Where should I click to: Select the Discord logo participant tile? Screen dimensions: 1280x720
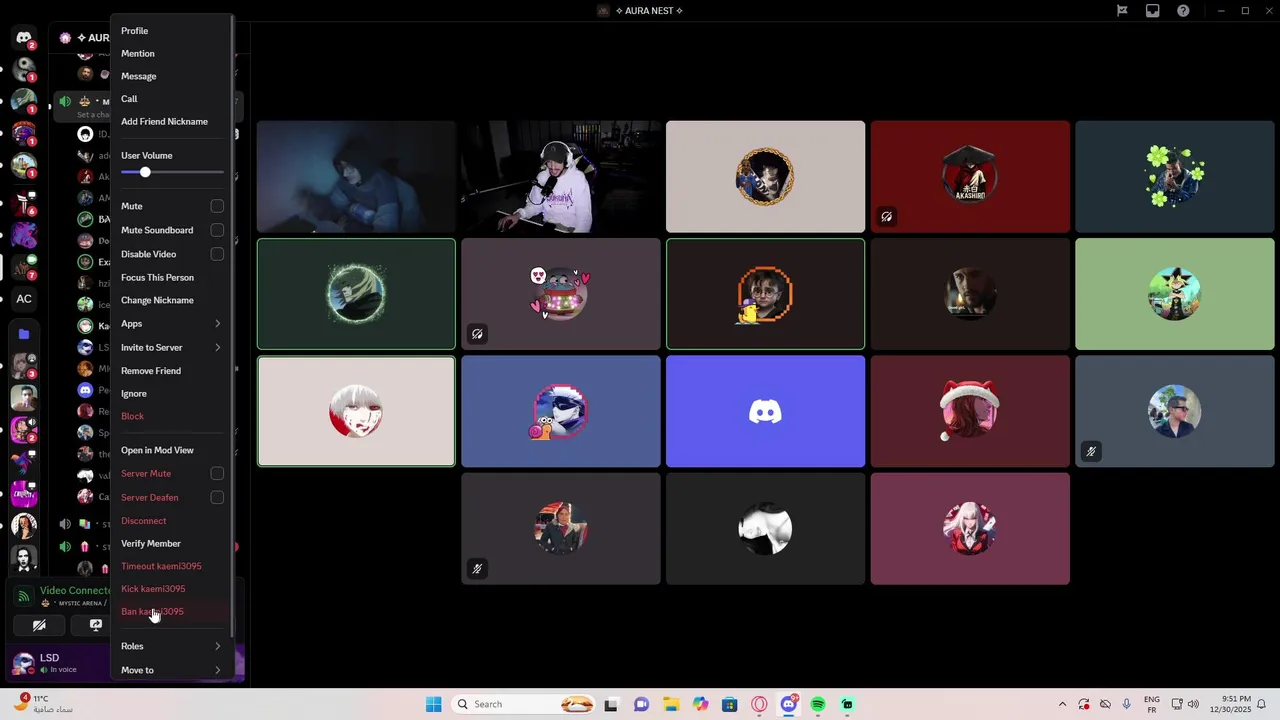click(765, 411)
